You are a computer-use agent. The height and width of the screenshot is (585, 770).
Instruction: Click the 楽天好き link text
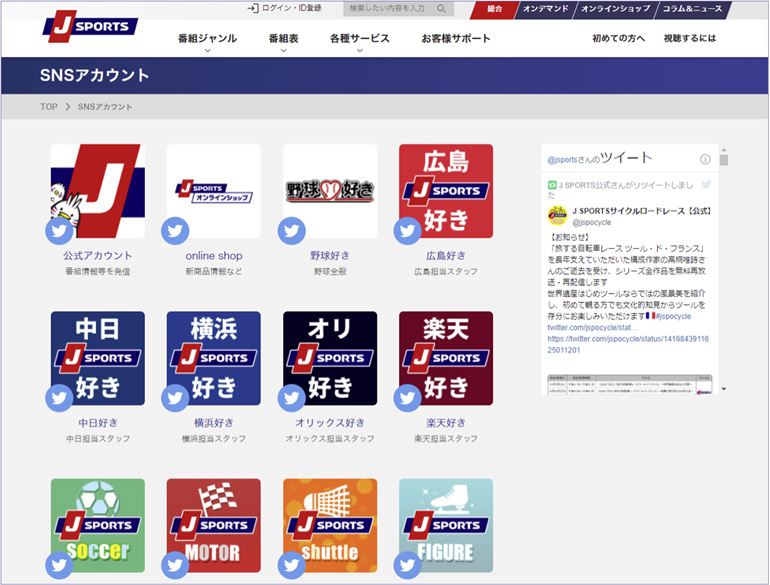tap(446, 422)
